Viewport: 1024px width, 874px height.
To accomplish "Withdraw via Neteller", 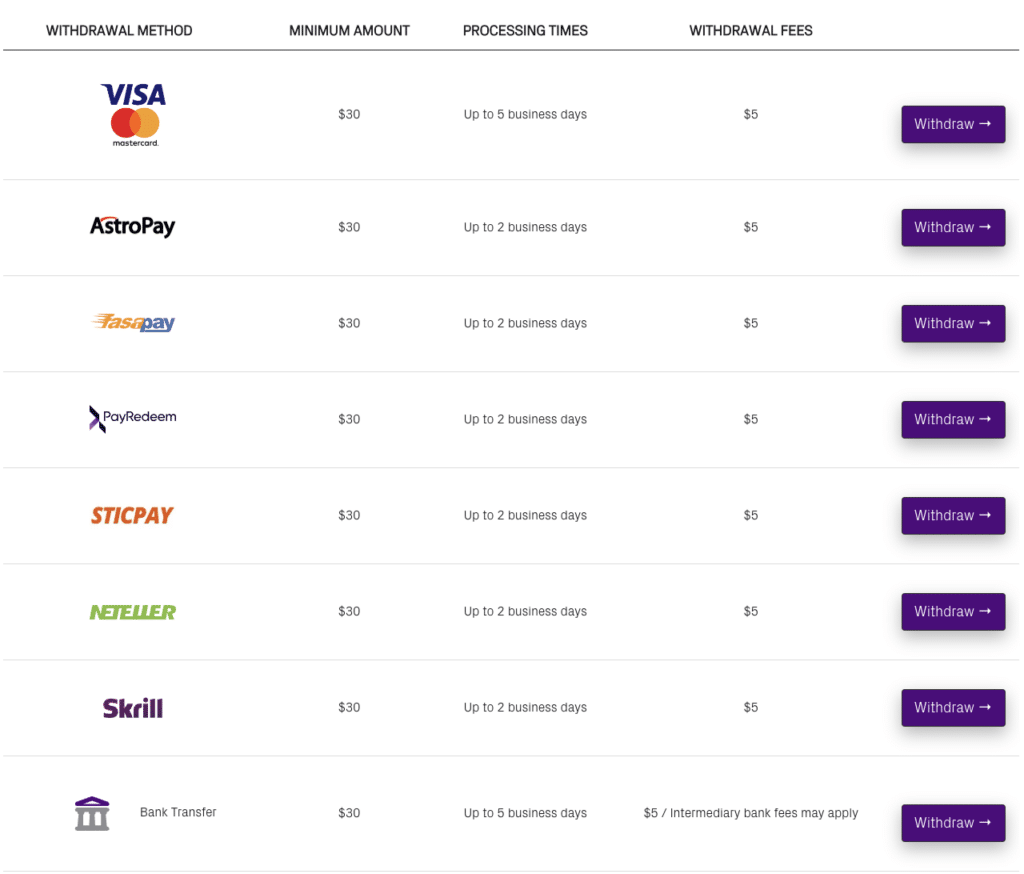I will pos(953,611).
